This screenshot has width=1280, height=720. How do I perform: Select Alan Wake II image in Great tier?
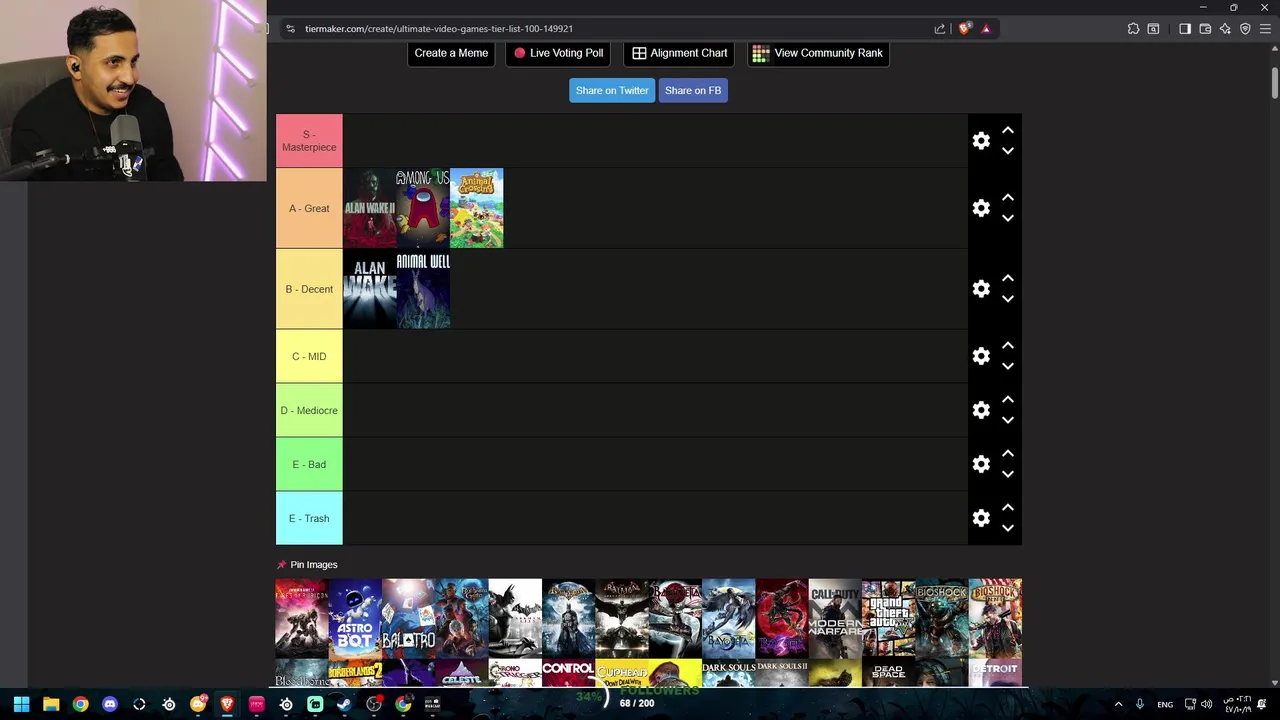pos(370,208)
